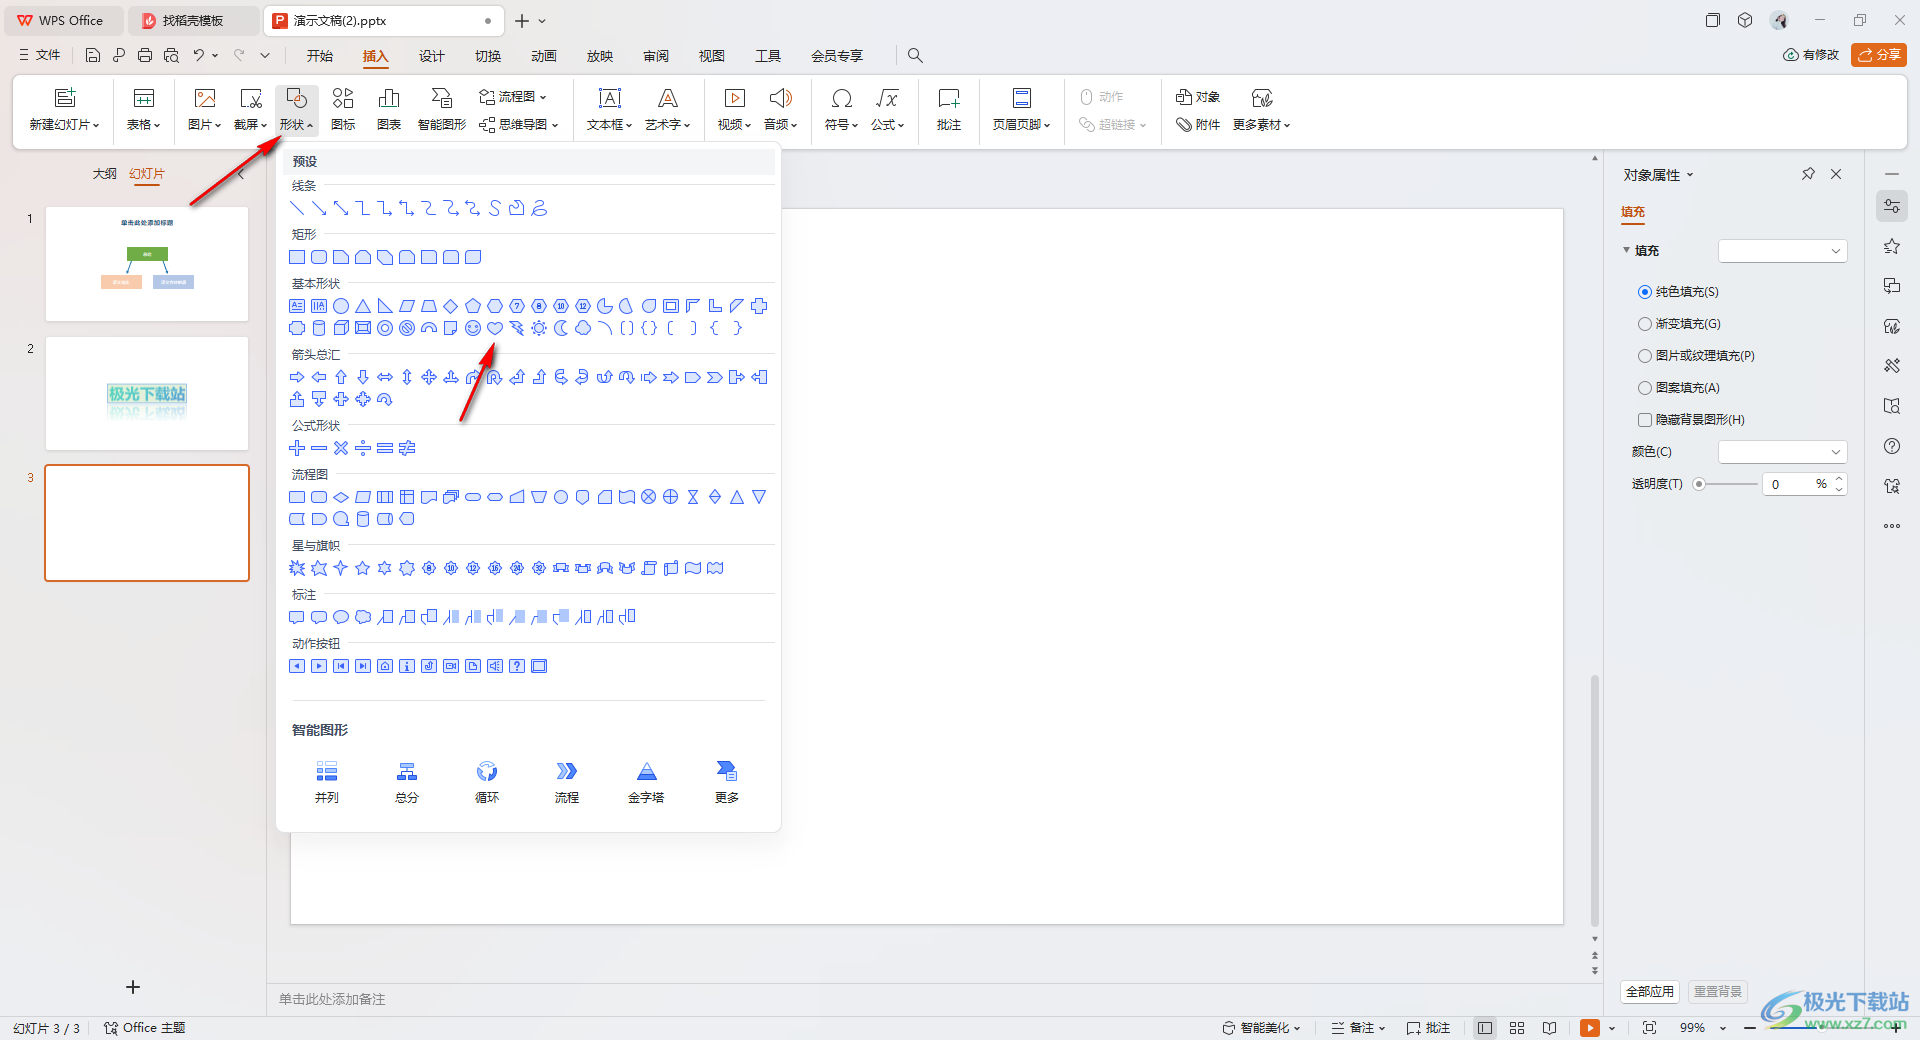The height and width of the screenshot is (1040, 1920).
Task: Insert the Cycle smart graphic
Action: pyautogui.click(x=487, y=782)
